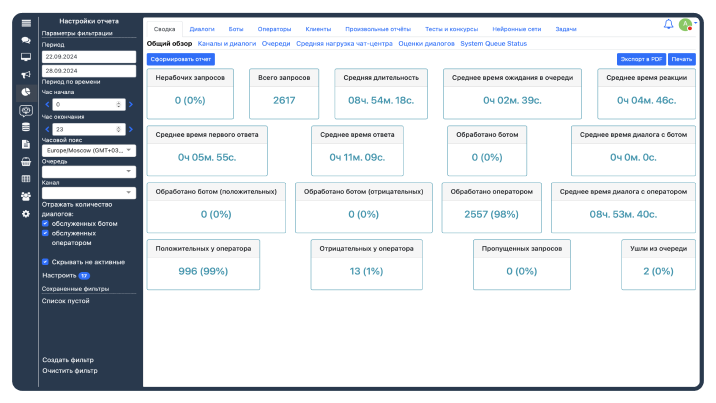Click the Всего запросов value 2617

pos(284,100)
